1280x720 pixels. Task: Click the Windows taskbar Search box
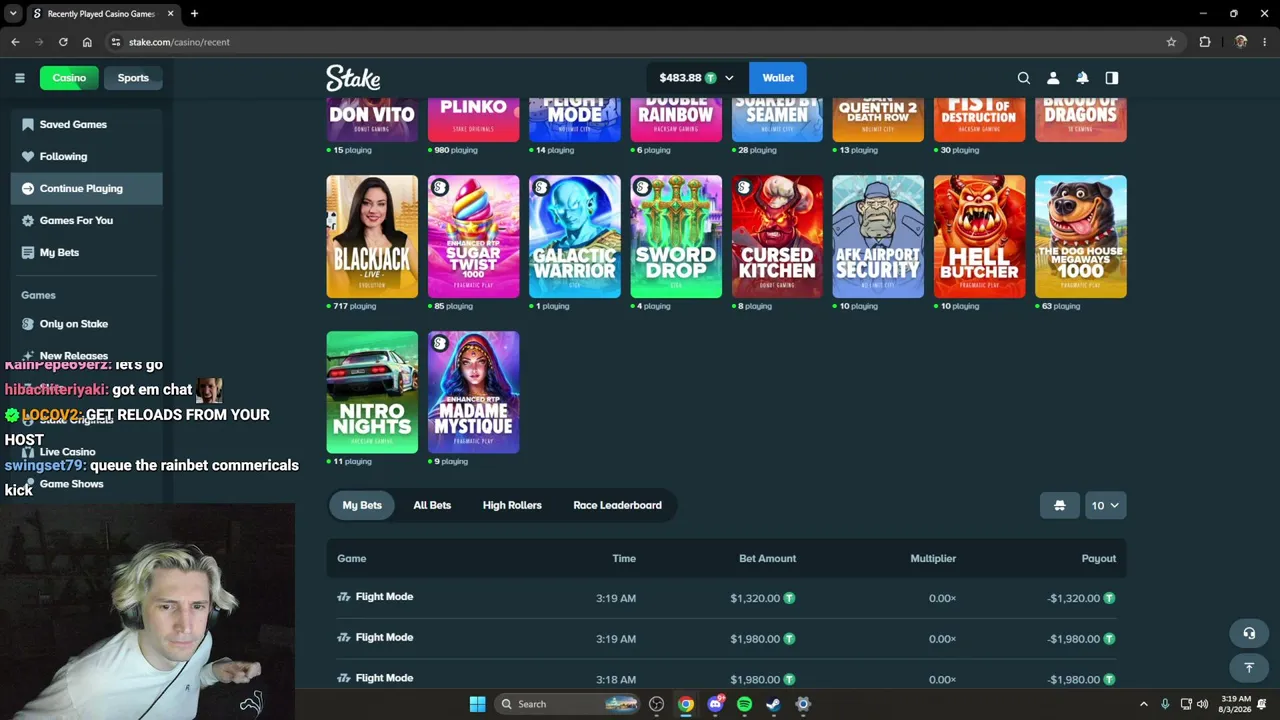click(x=567, y=704)
